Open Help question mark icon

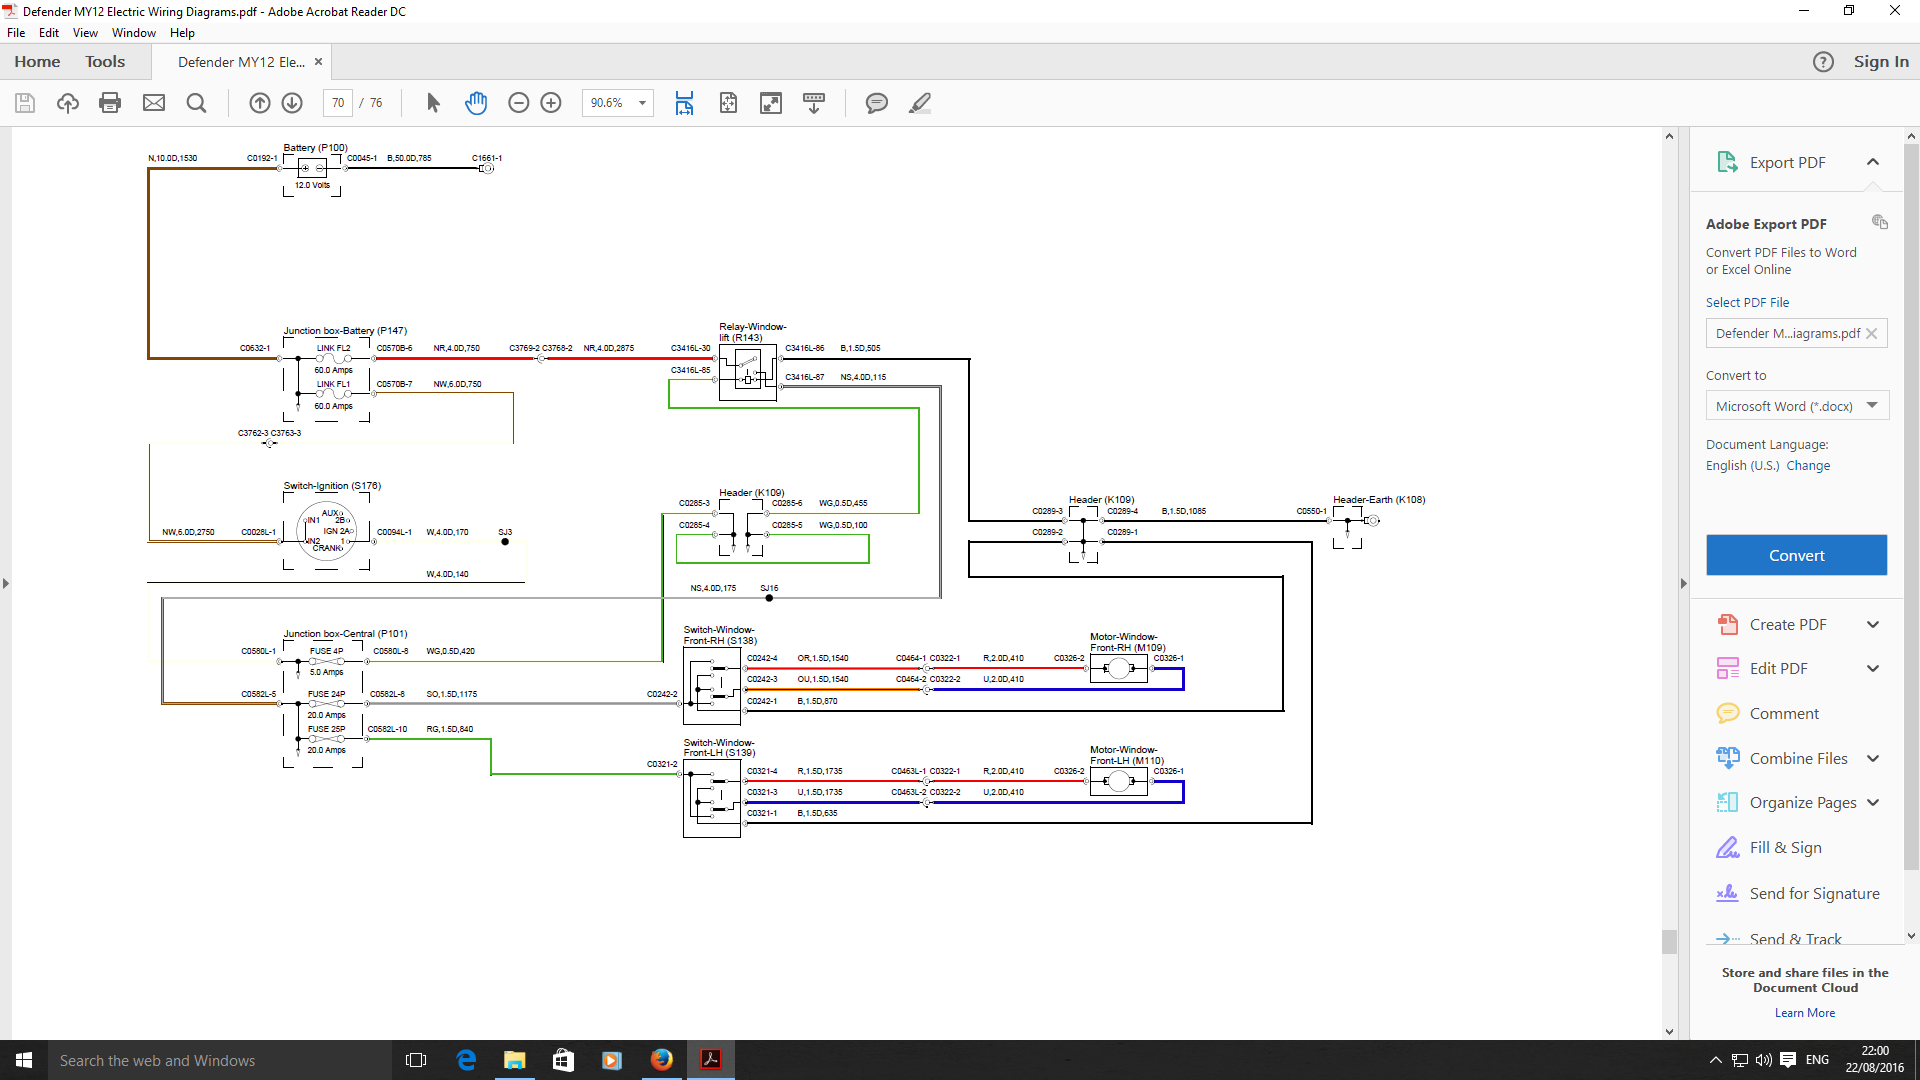click(x=1823, y=62)
